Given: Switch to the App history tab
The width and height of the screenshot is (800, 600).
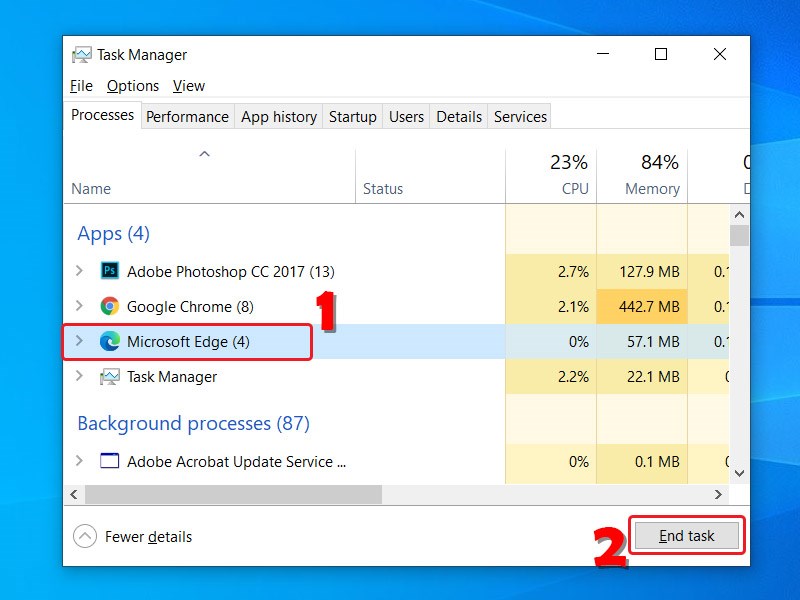Looking at the screenshot, I should pos(279,116).
